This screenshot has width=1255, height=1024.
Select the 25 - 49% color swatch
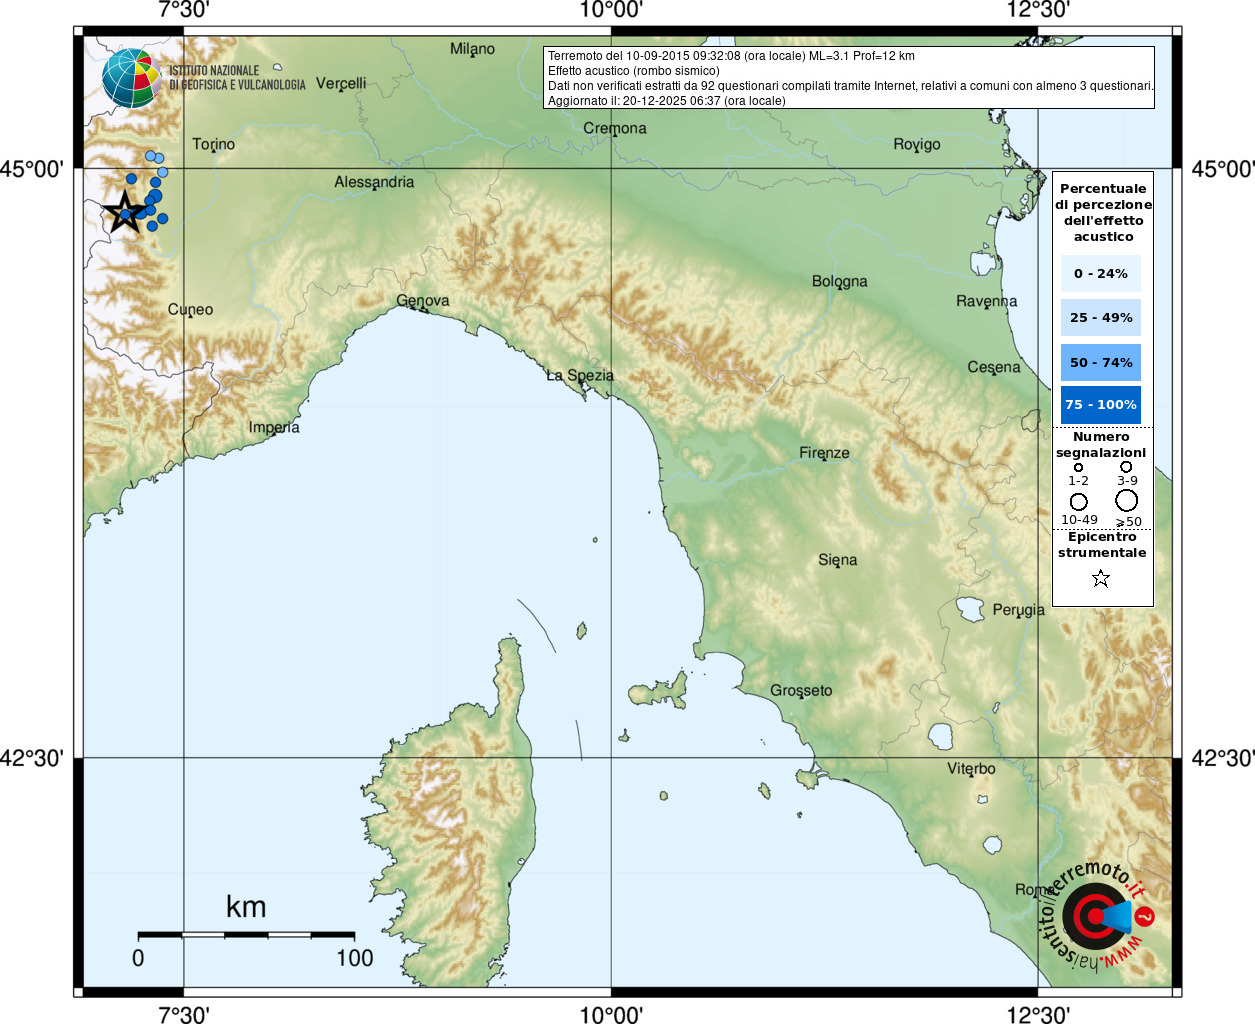(x=1101, y=317)
